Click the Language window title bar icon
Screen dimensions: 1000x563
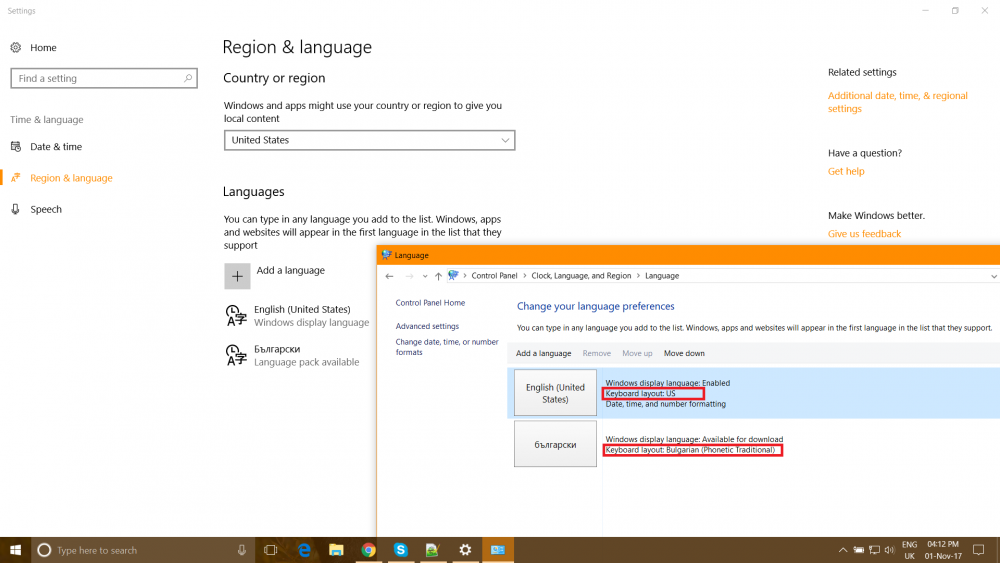coord(386,255)
